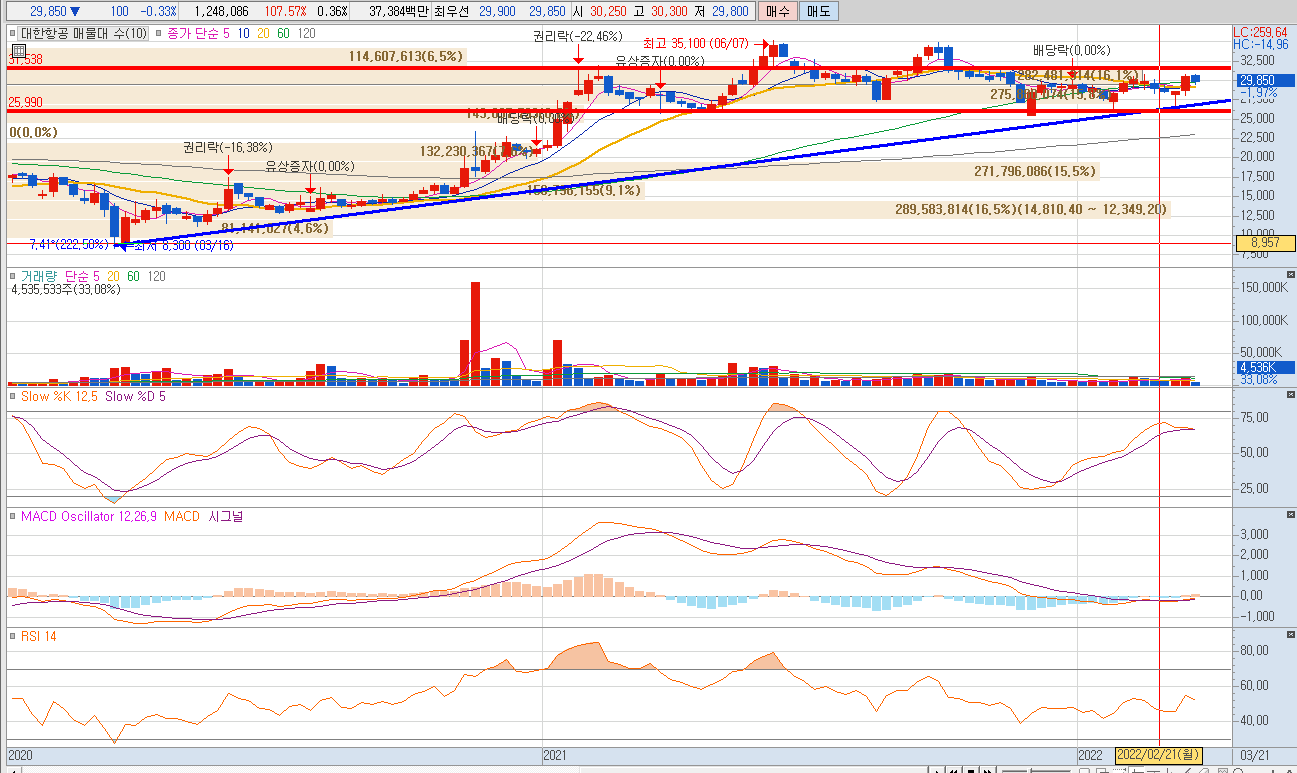Click the trading volume 1,248,086 in top bar
The width and height of the screenshot is (1297, 773).
click(221, 11)
